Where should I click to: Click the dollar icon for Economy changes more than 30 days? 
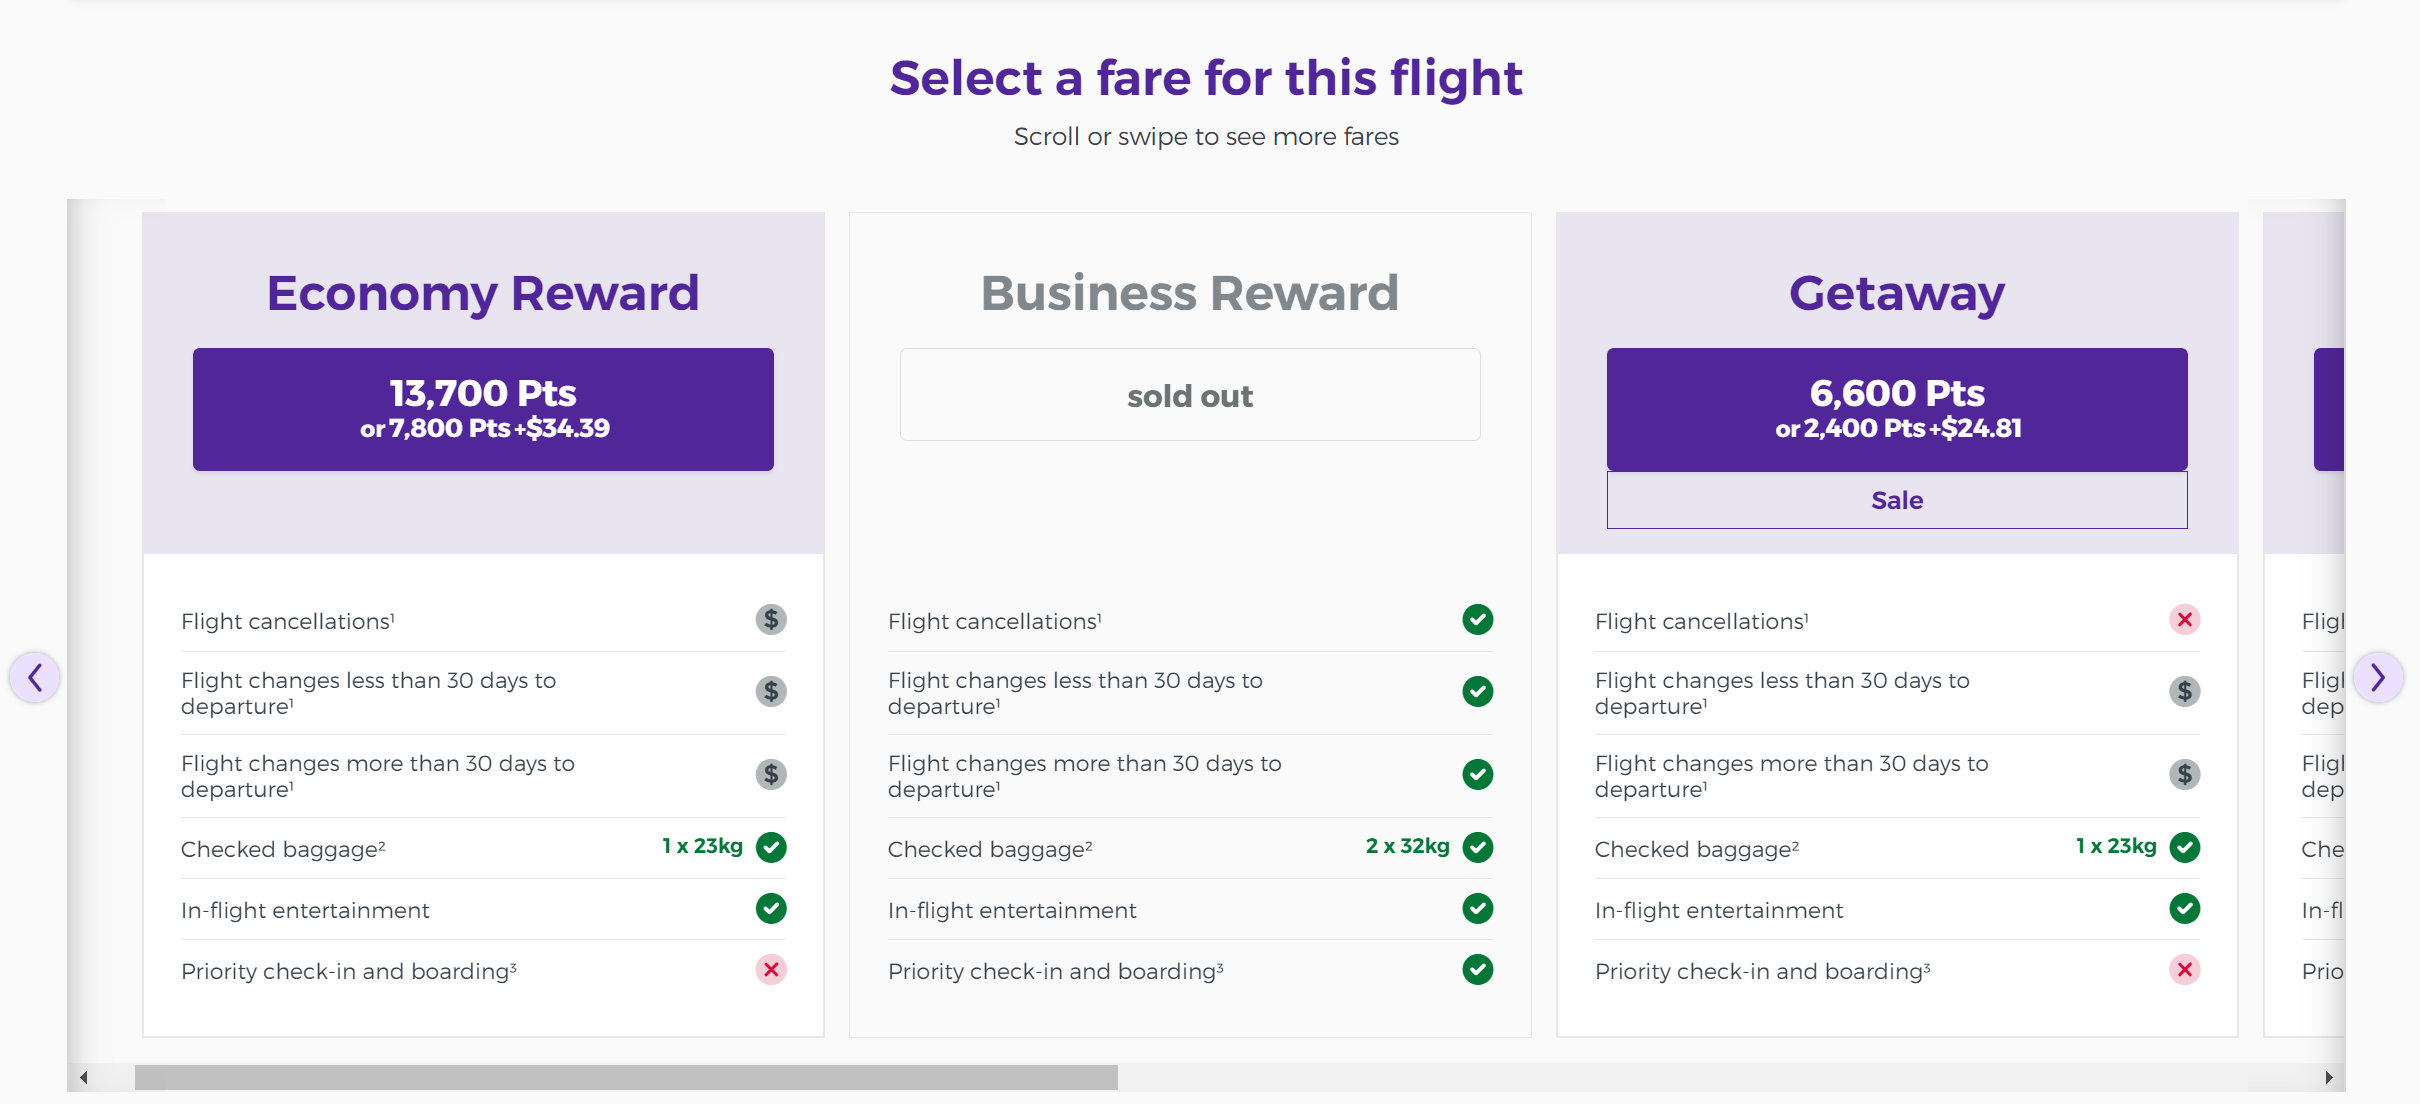click(771, 774)
